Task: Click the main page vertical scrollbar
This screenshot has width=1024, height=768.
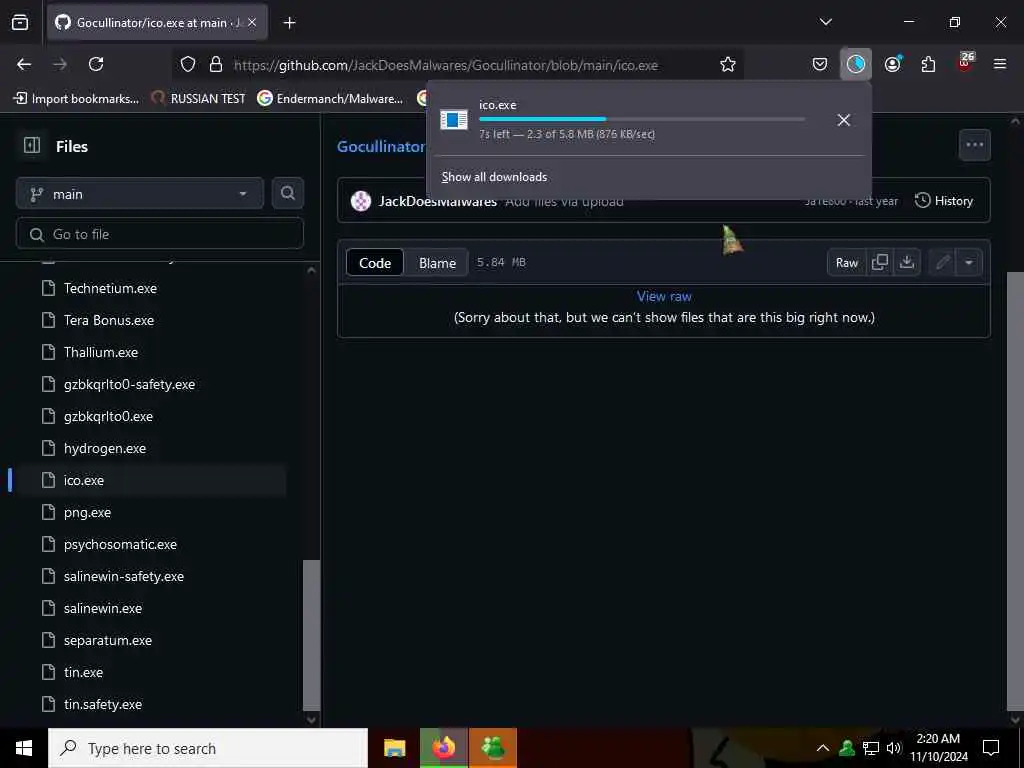Action: 1015,490
